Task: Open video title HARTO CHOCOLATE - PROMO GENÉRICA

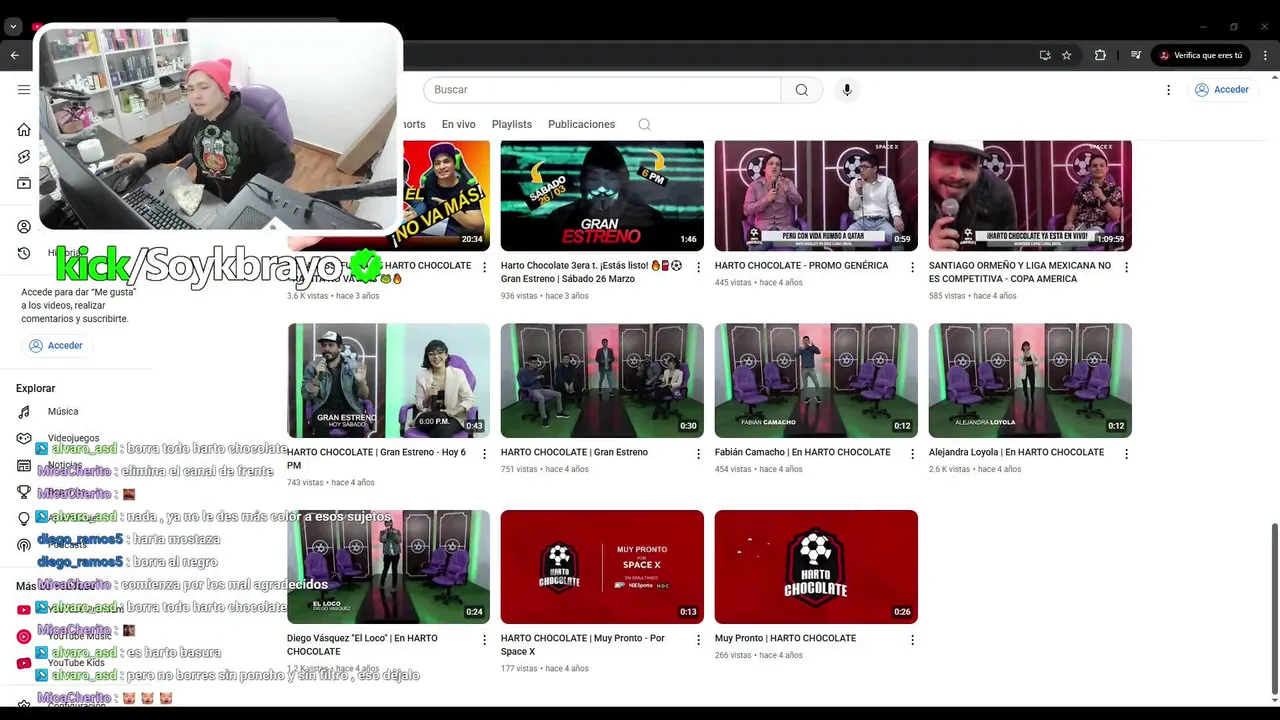Action: (x=801, y=266)
